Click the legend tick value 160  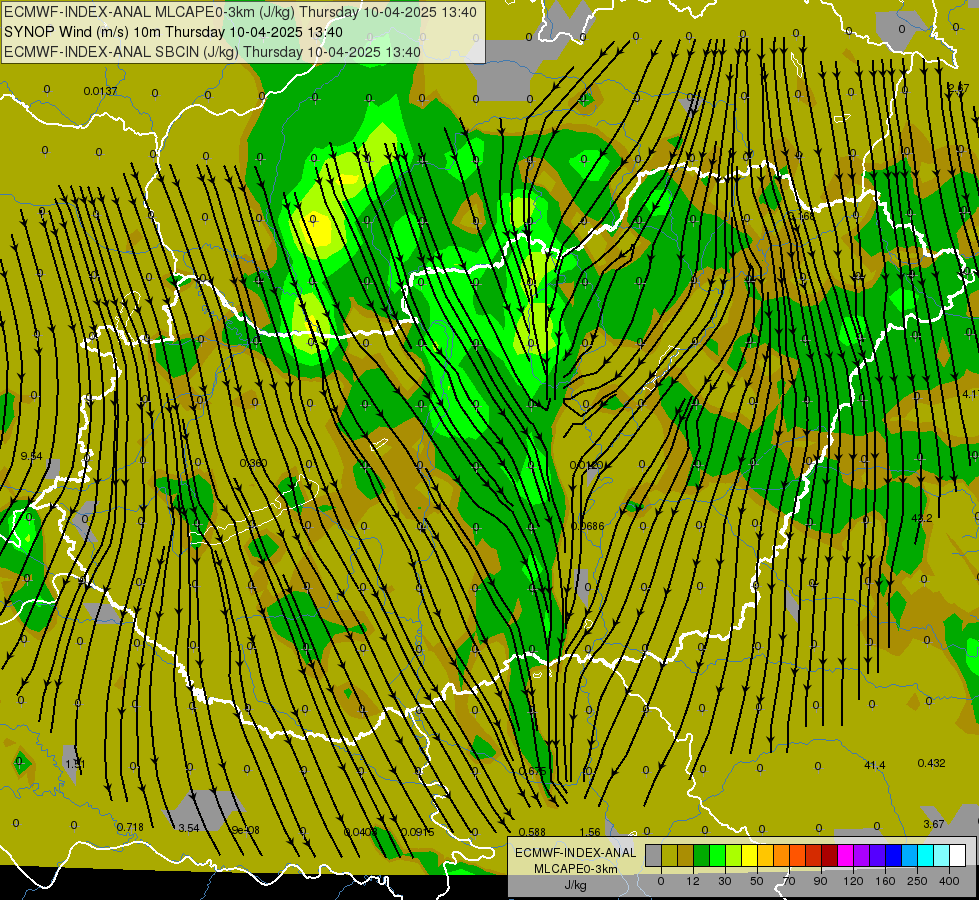(x=885, y=881)
